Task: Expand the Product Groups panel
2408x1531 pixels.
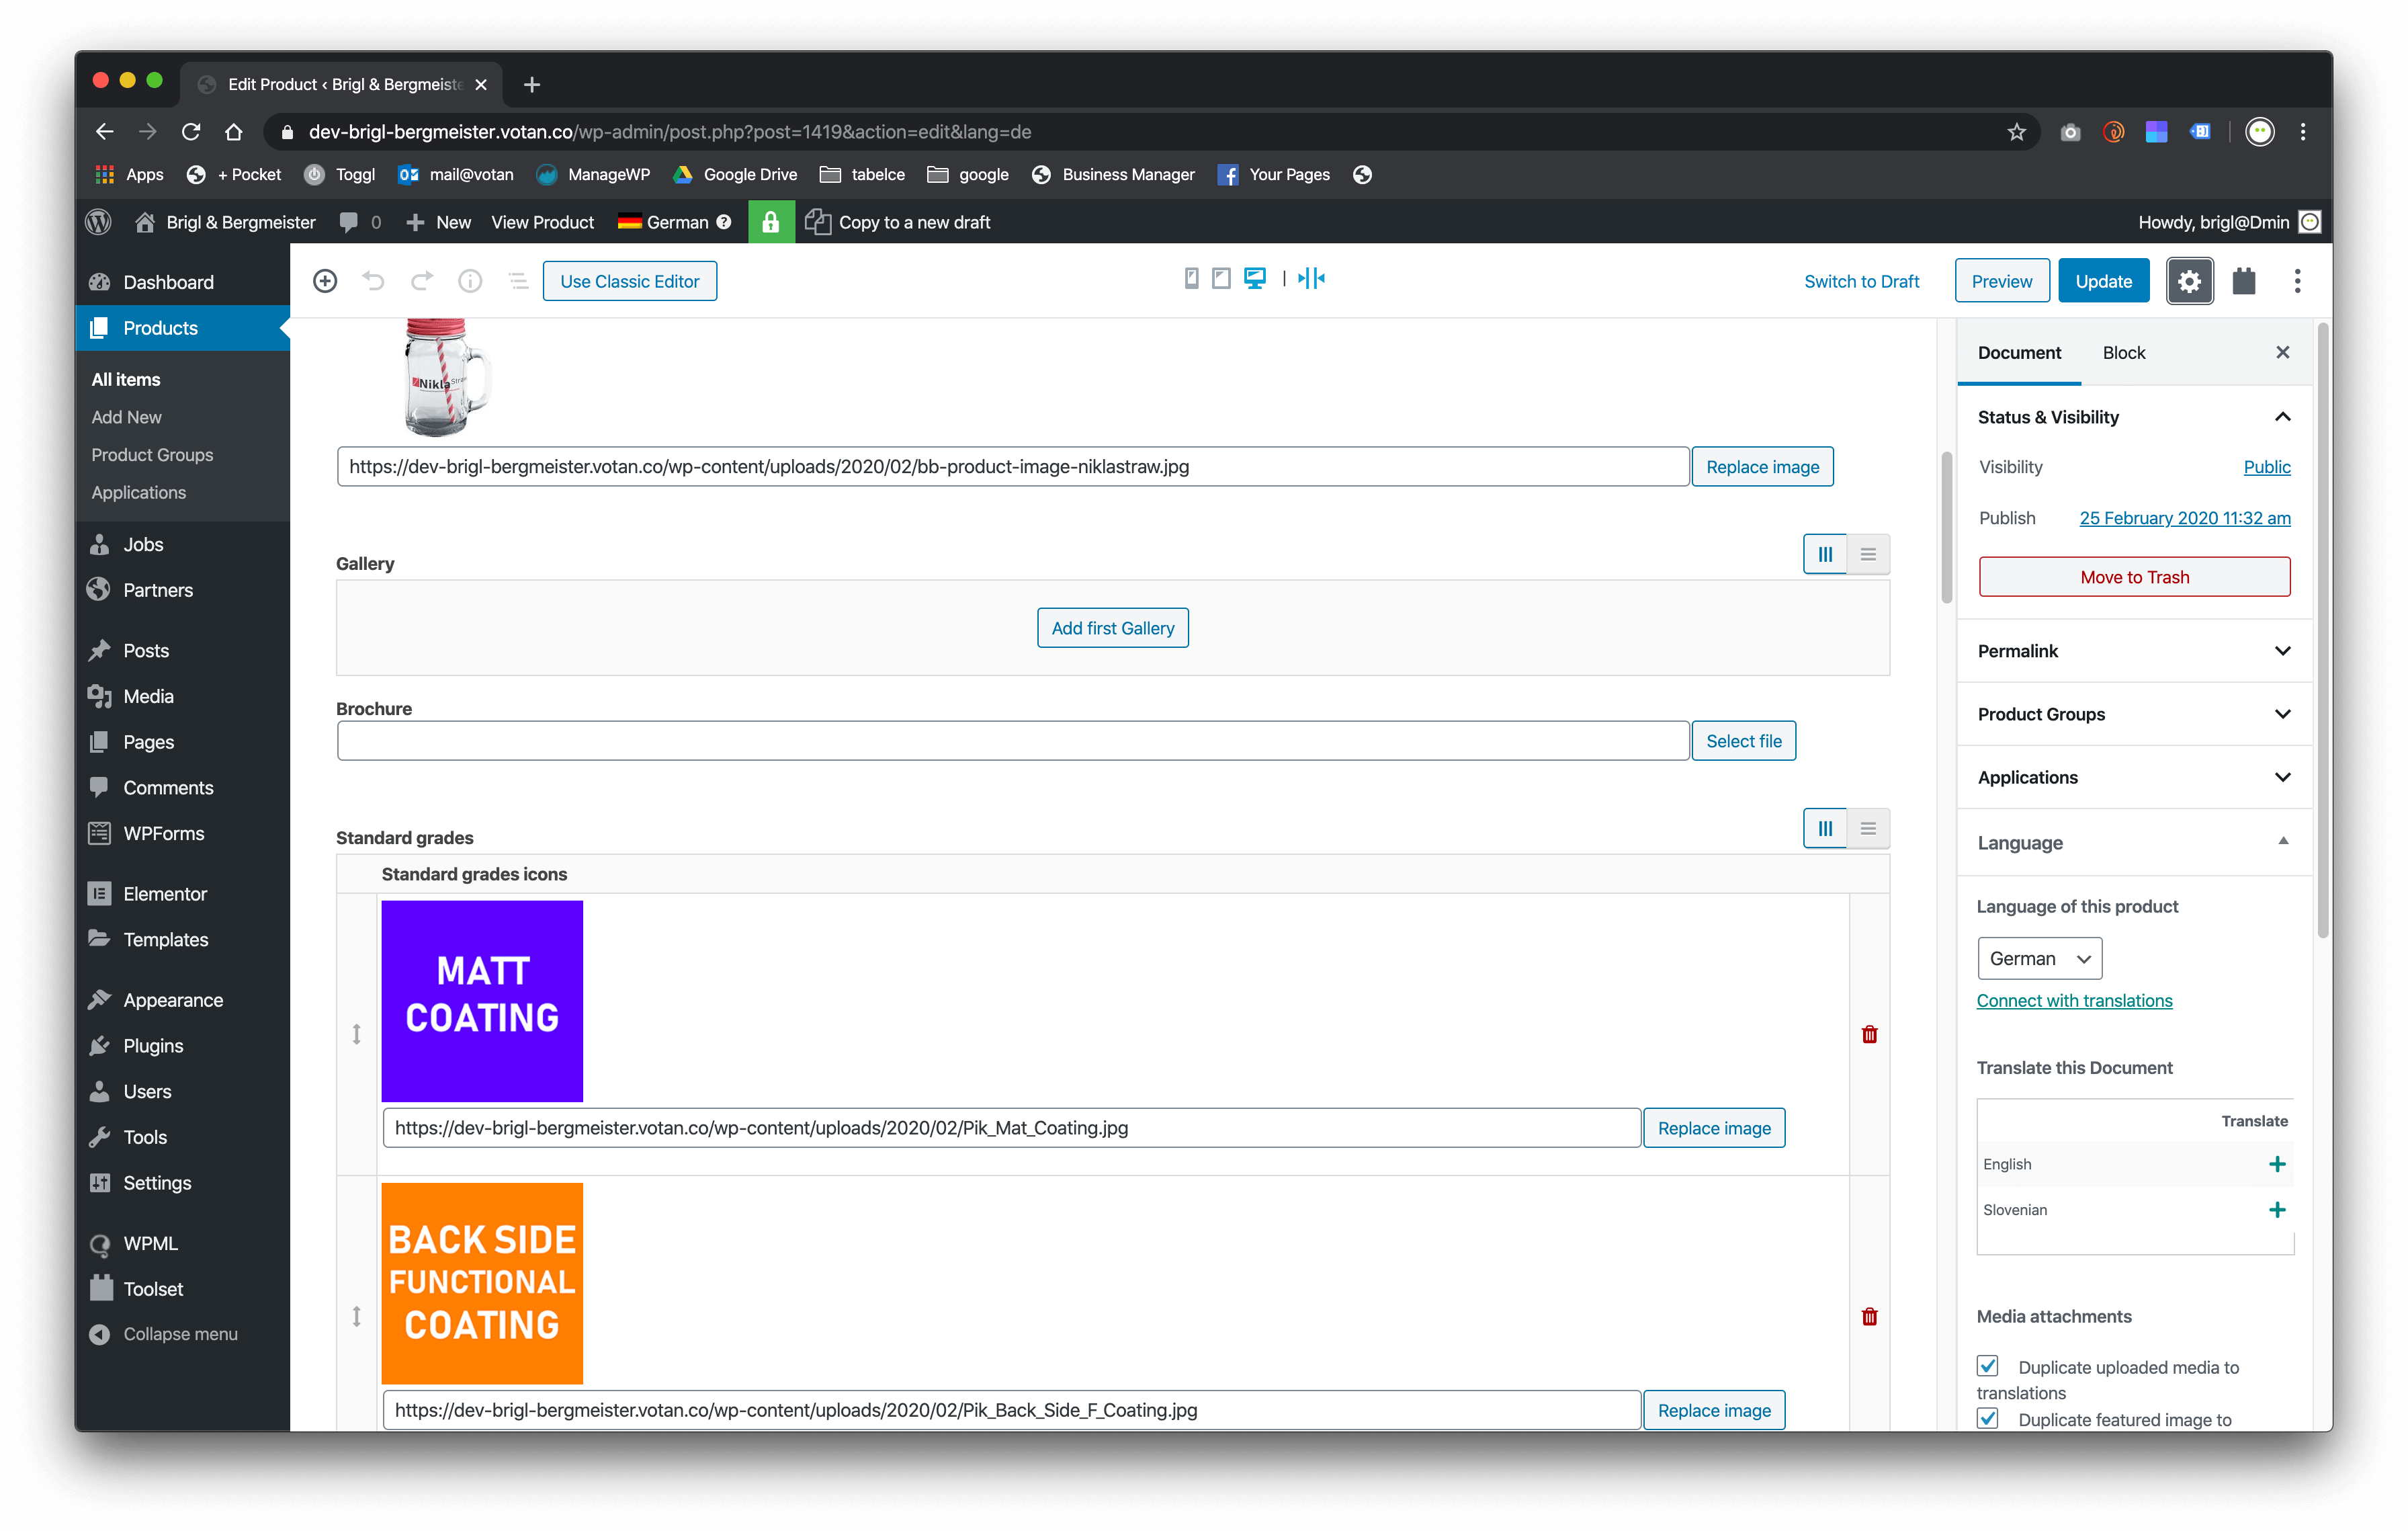Action: [x=2134, y=714]
